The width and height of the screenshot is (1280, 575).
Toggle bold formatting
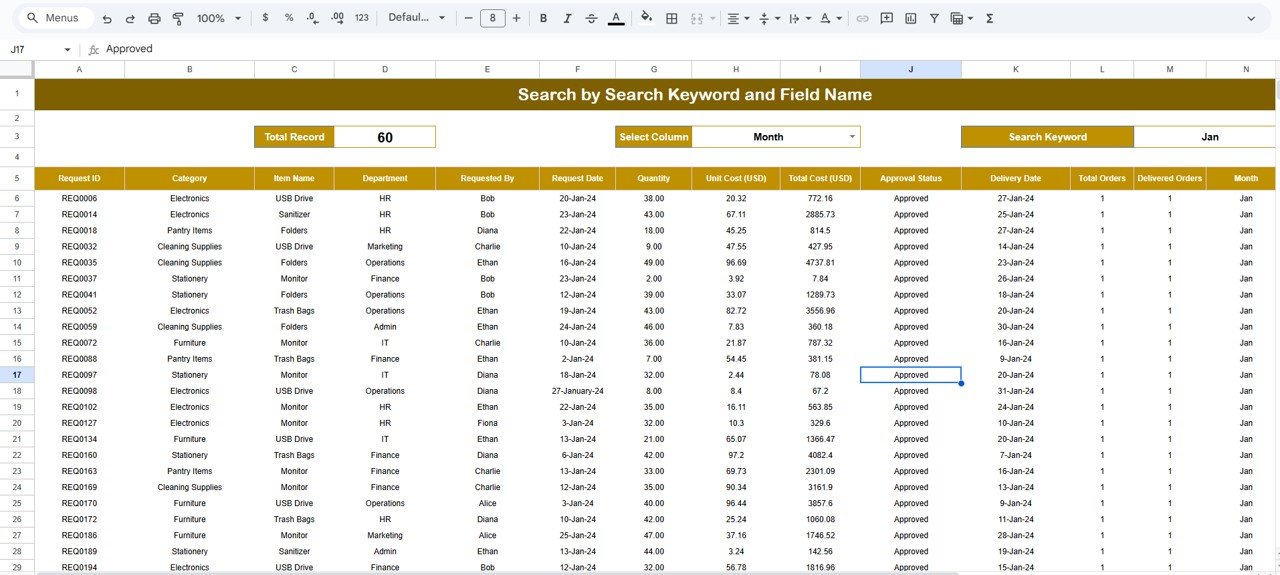pos(543,18)
